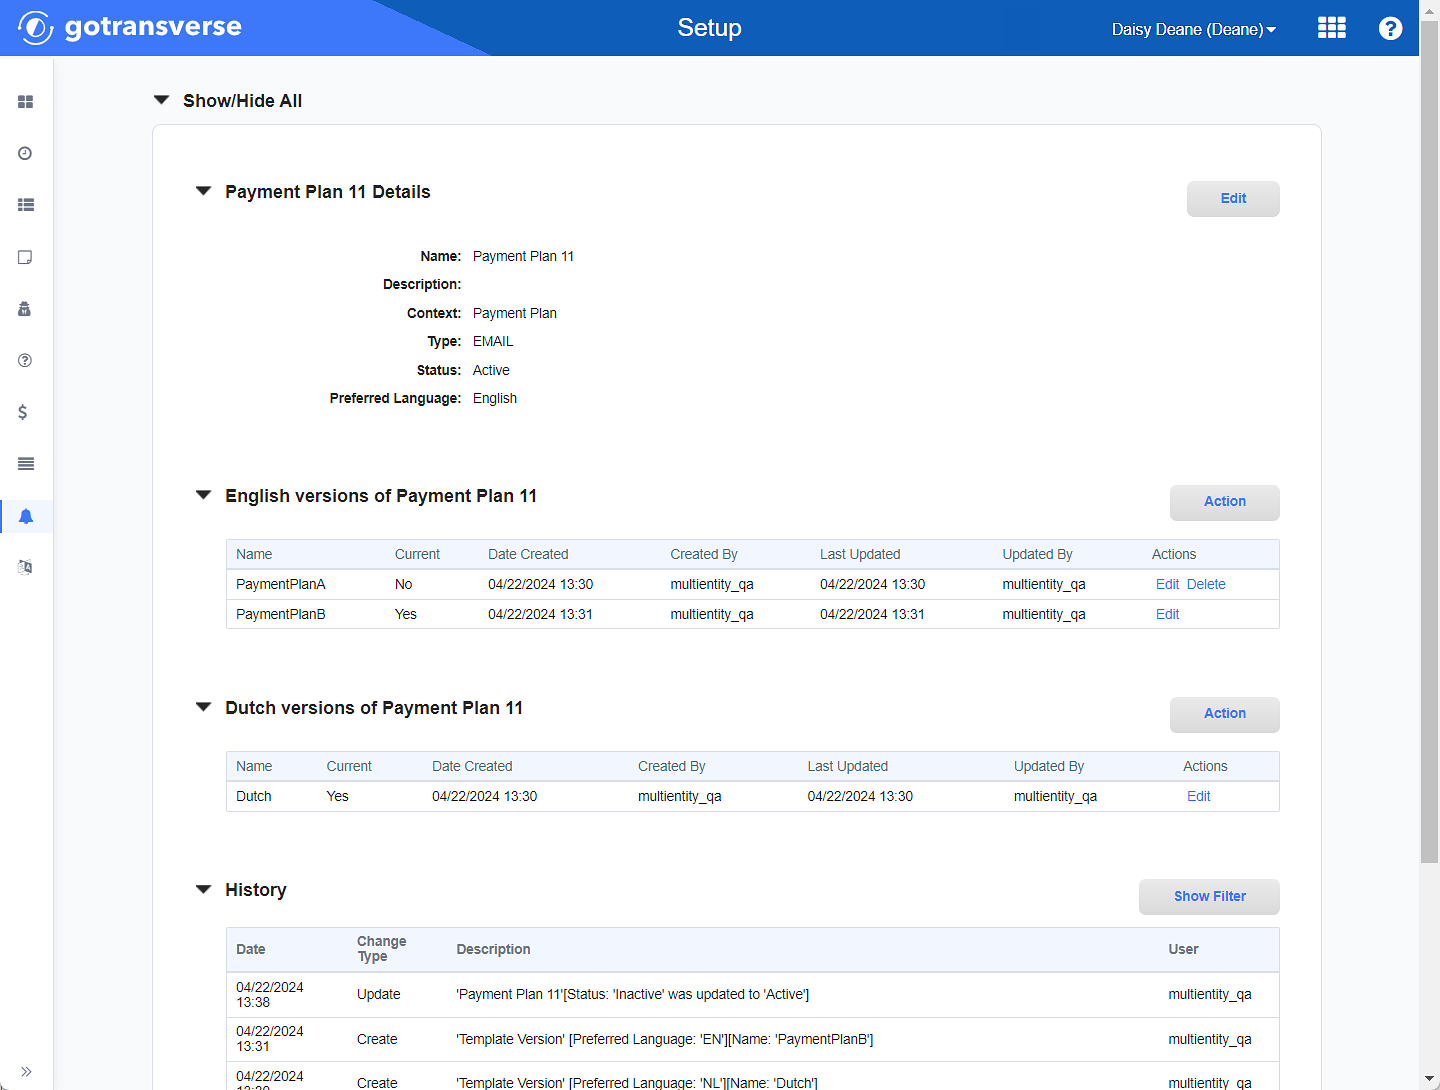Click the PaymentPlanB name cell

pyautogui.click(x=281, y=614)
